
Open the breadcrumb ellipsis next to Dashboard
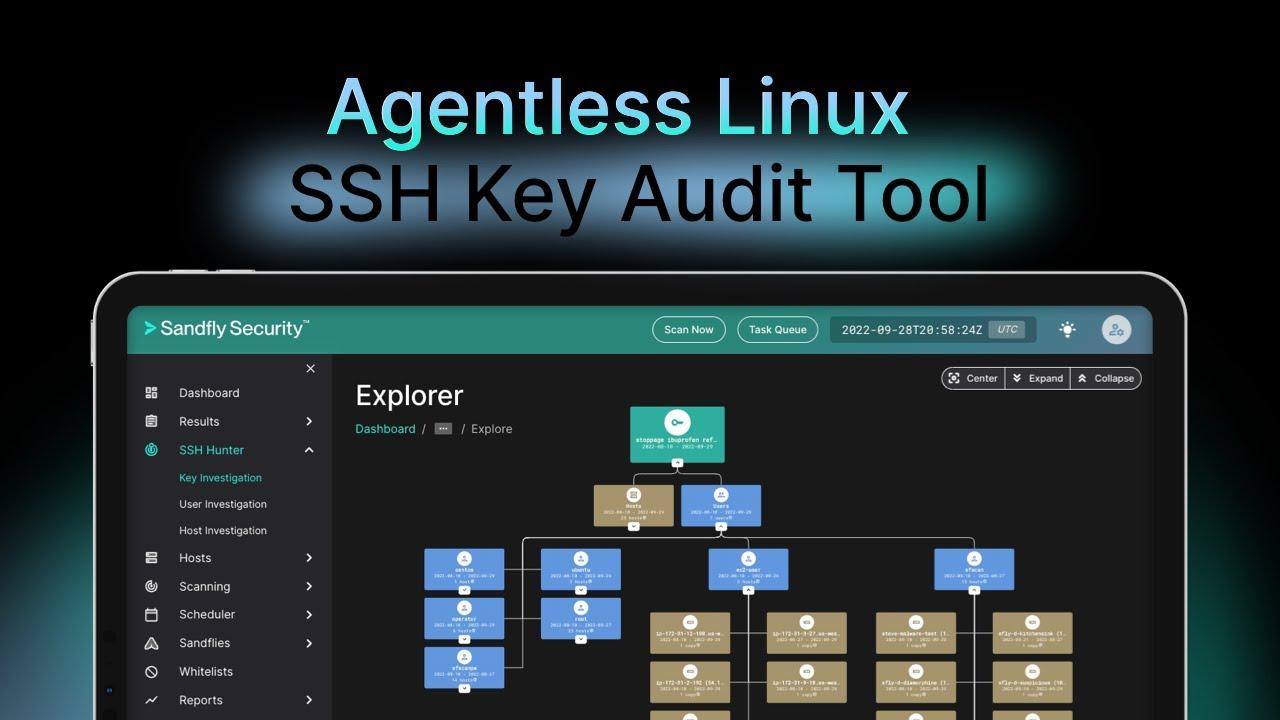pos(443,428)
